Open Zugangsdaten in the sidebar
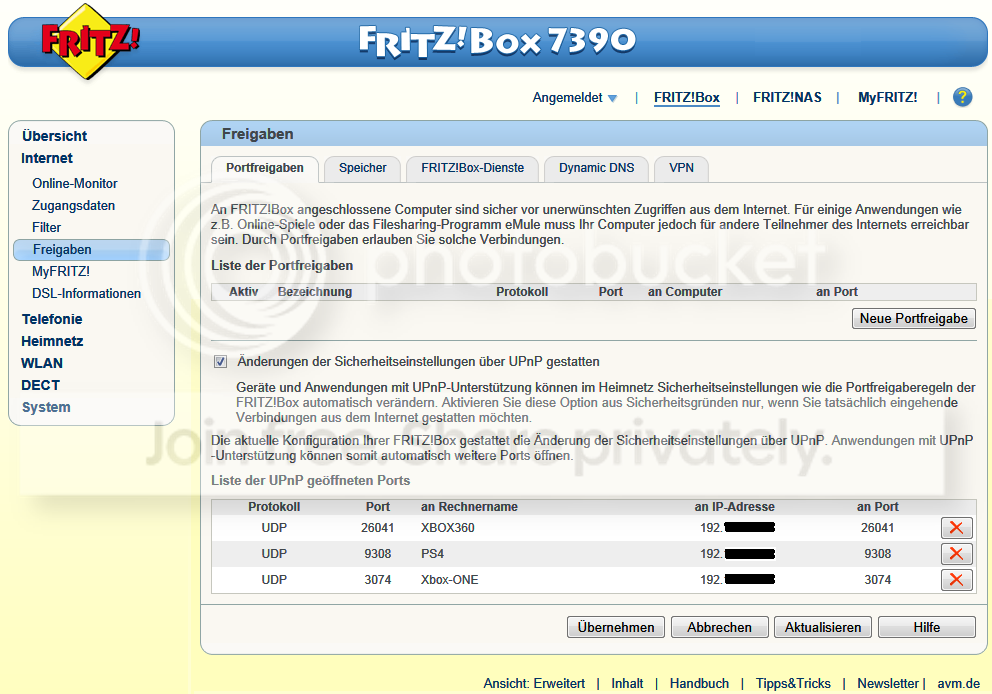Viewport: 992px width, 694px height. point(73,206)
